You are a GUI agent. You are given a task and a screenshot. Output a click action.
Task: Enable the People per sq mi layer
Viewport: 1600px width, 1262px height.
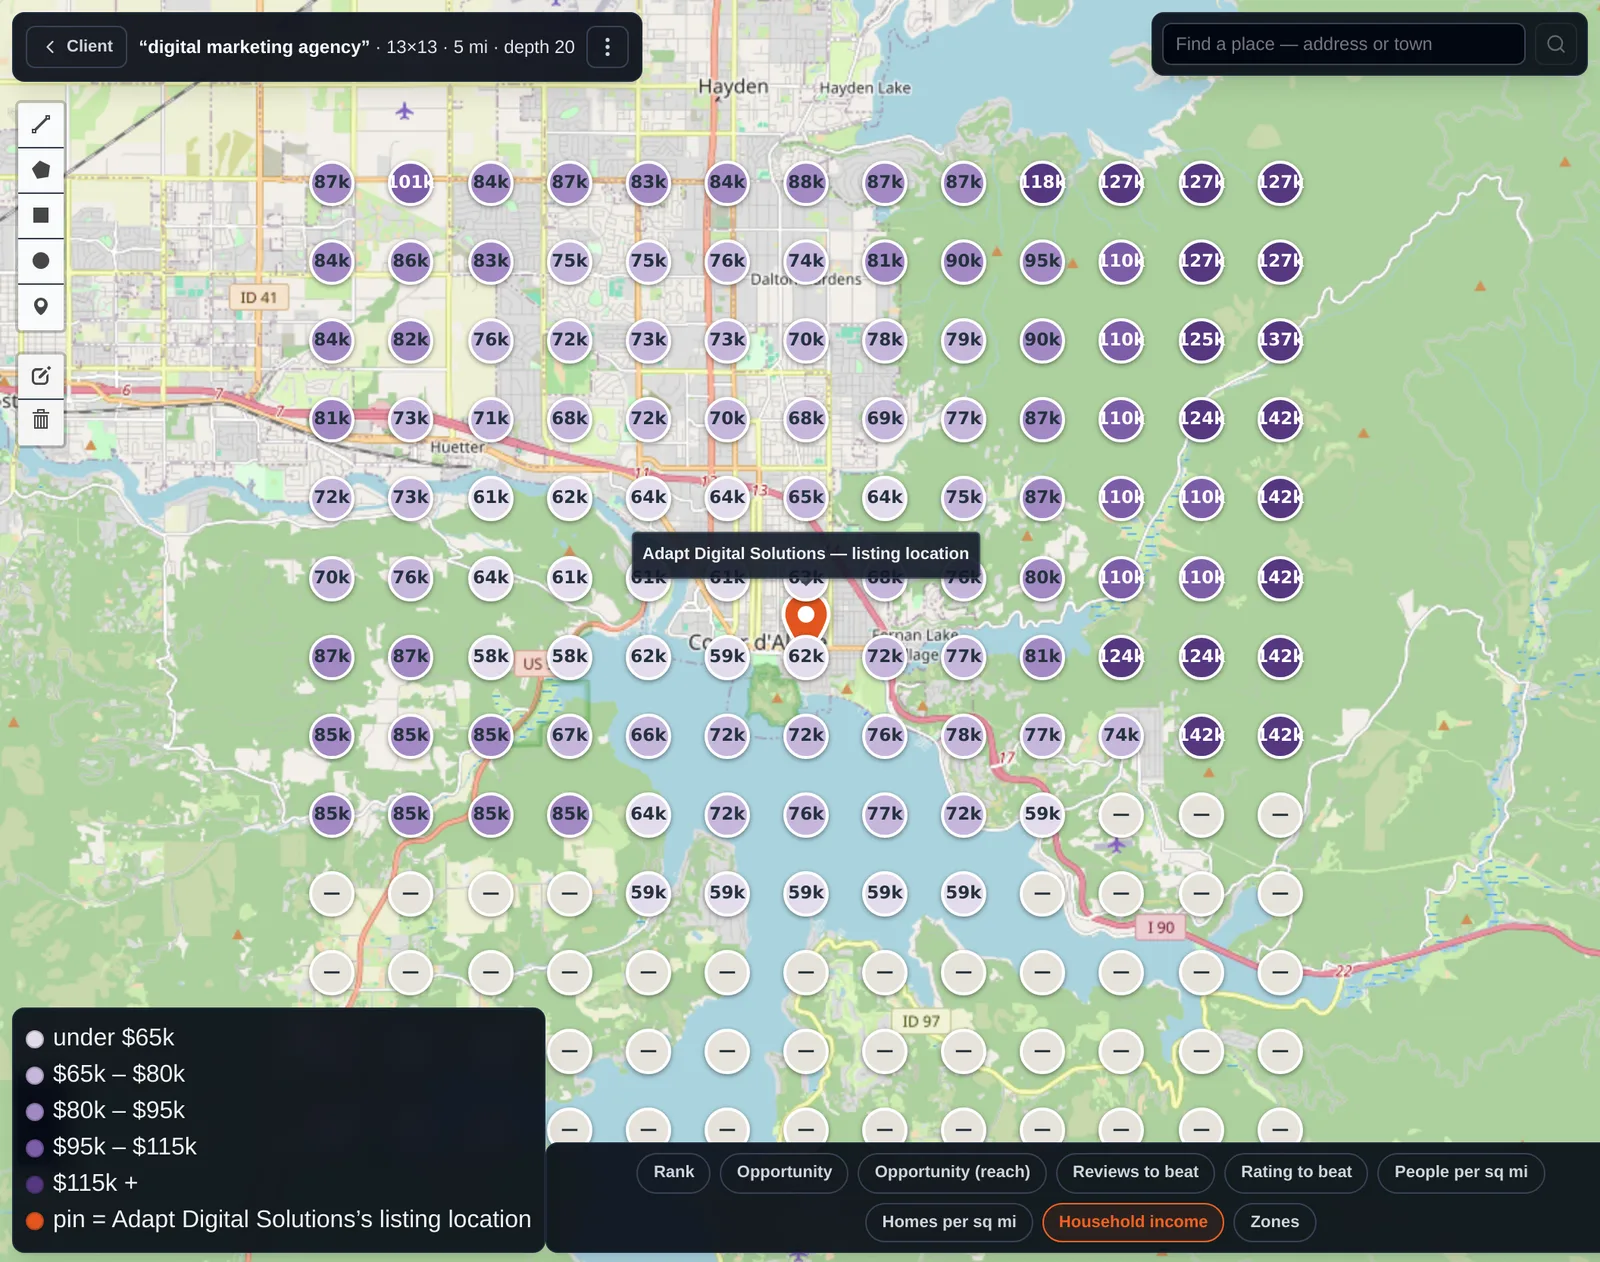click(x=1461, y=1172)
